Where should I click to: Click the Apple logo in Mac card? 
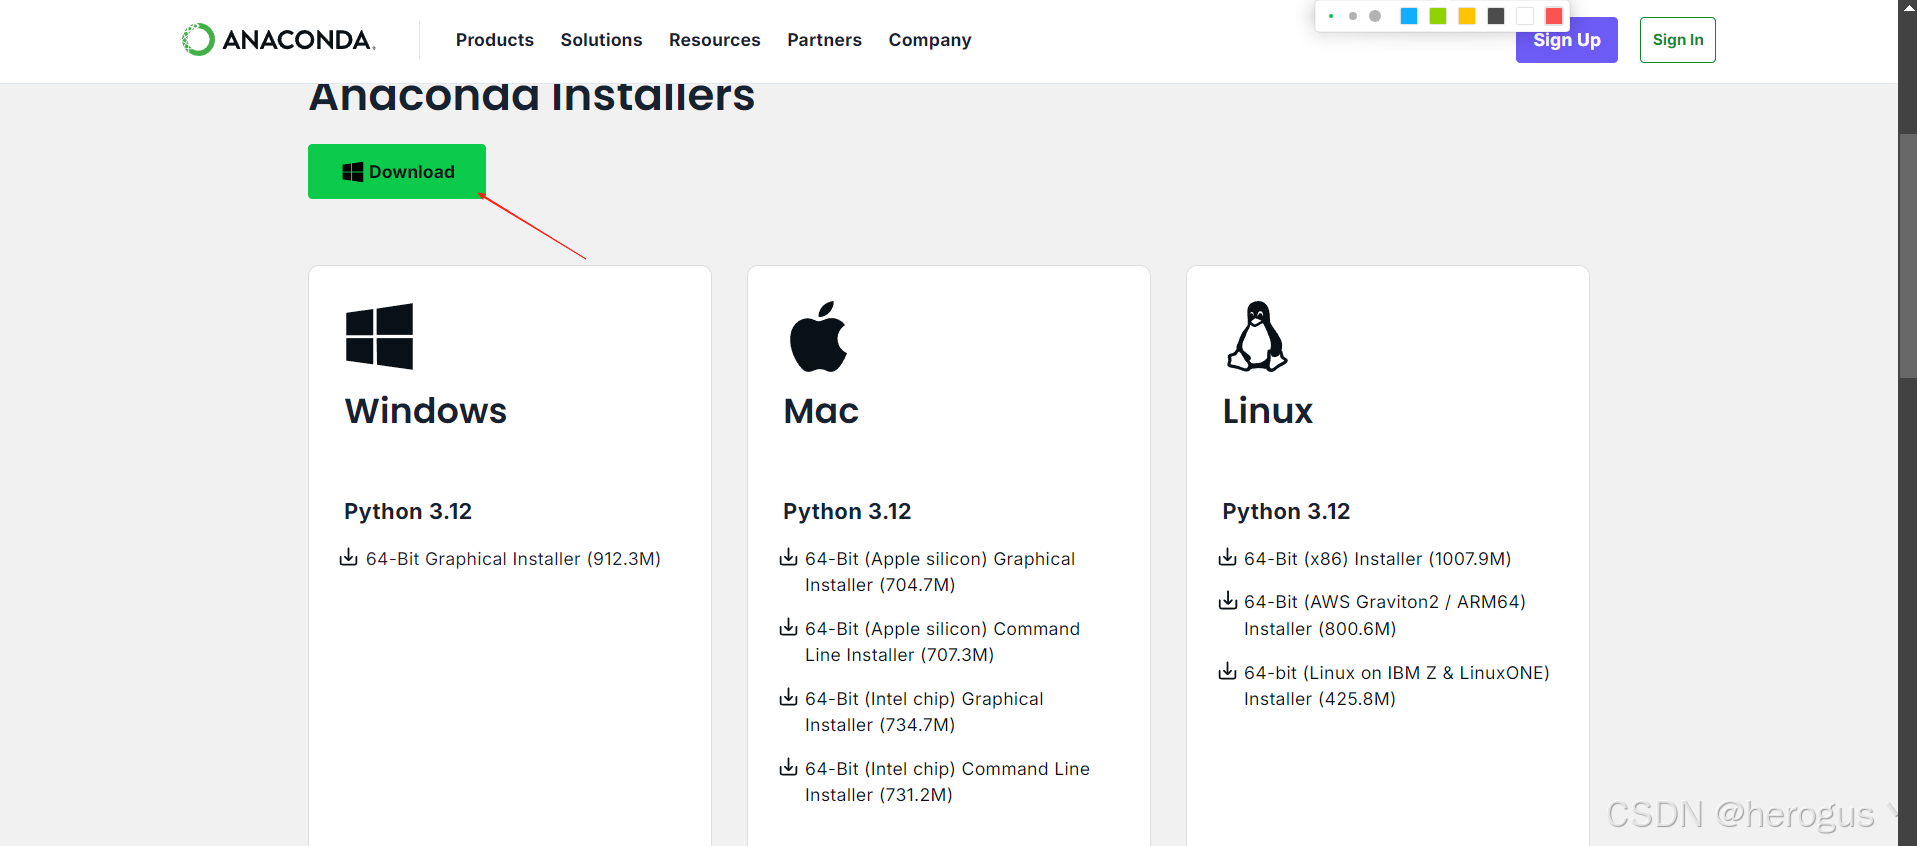pyautogui.click(x=818, y=336)
